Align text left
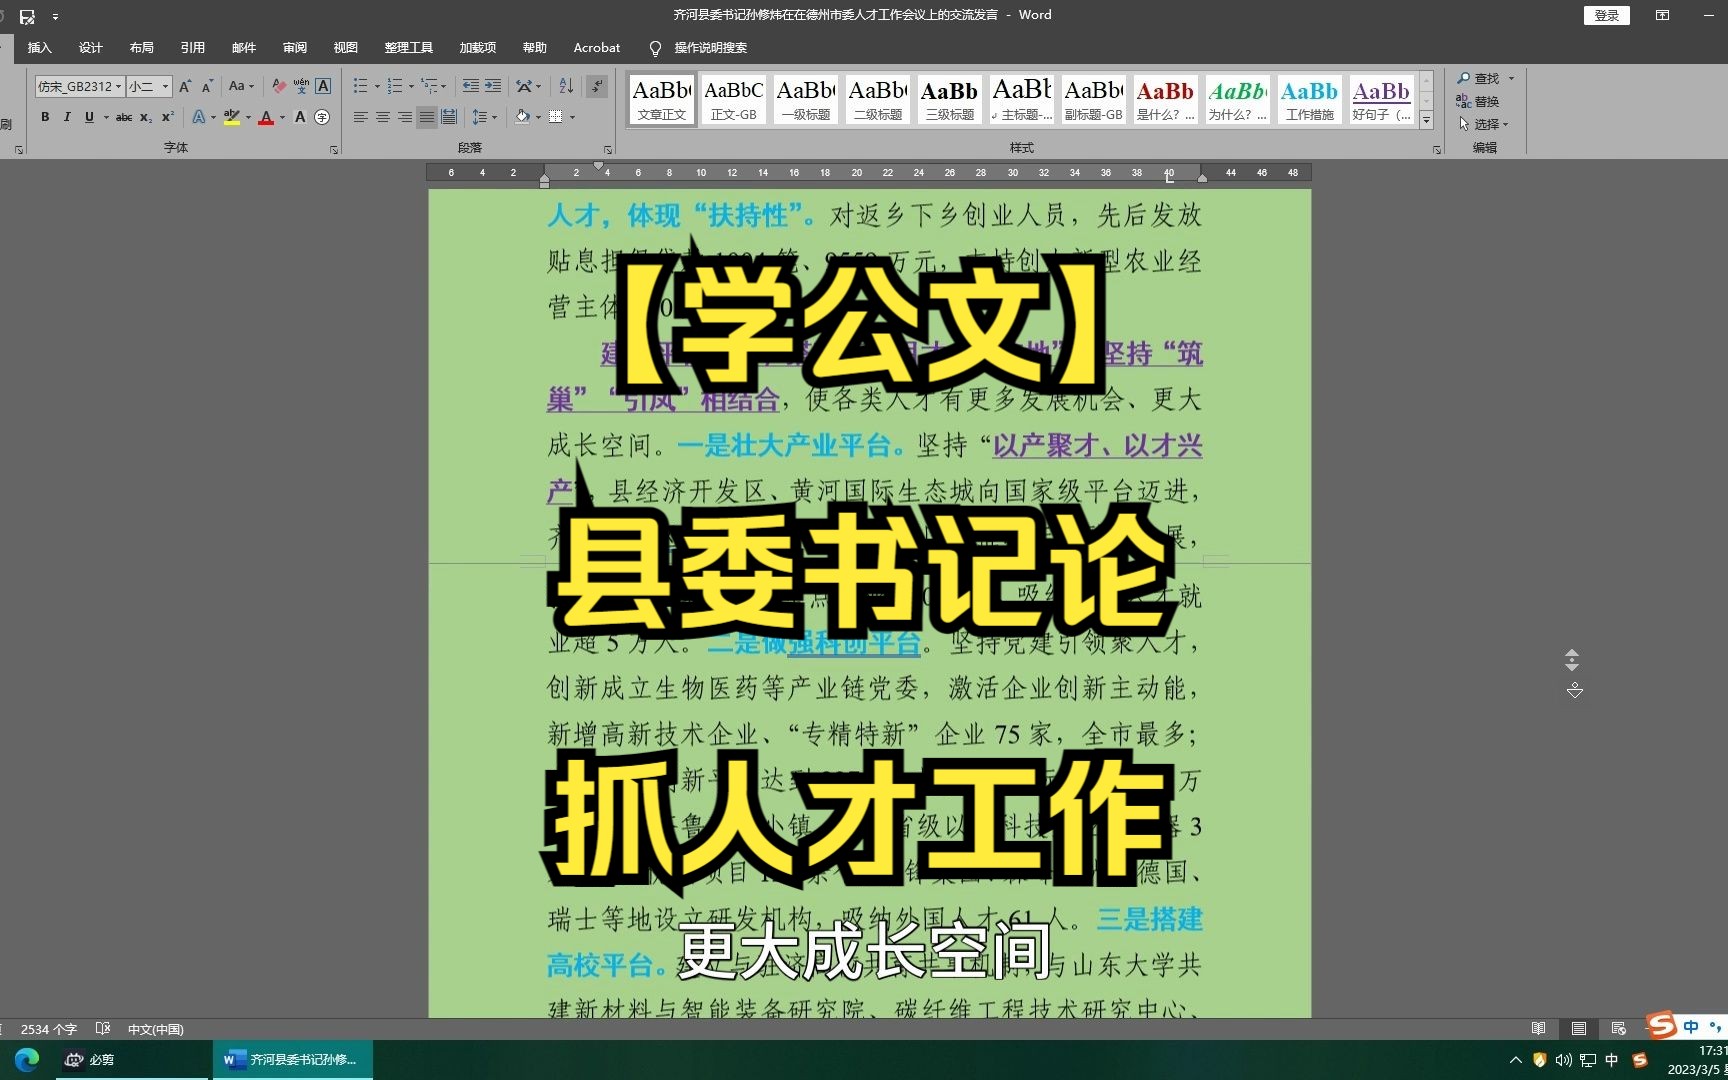Viewport: 1728px width, 1080px height. point(361,117)
